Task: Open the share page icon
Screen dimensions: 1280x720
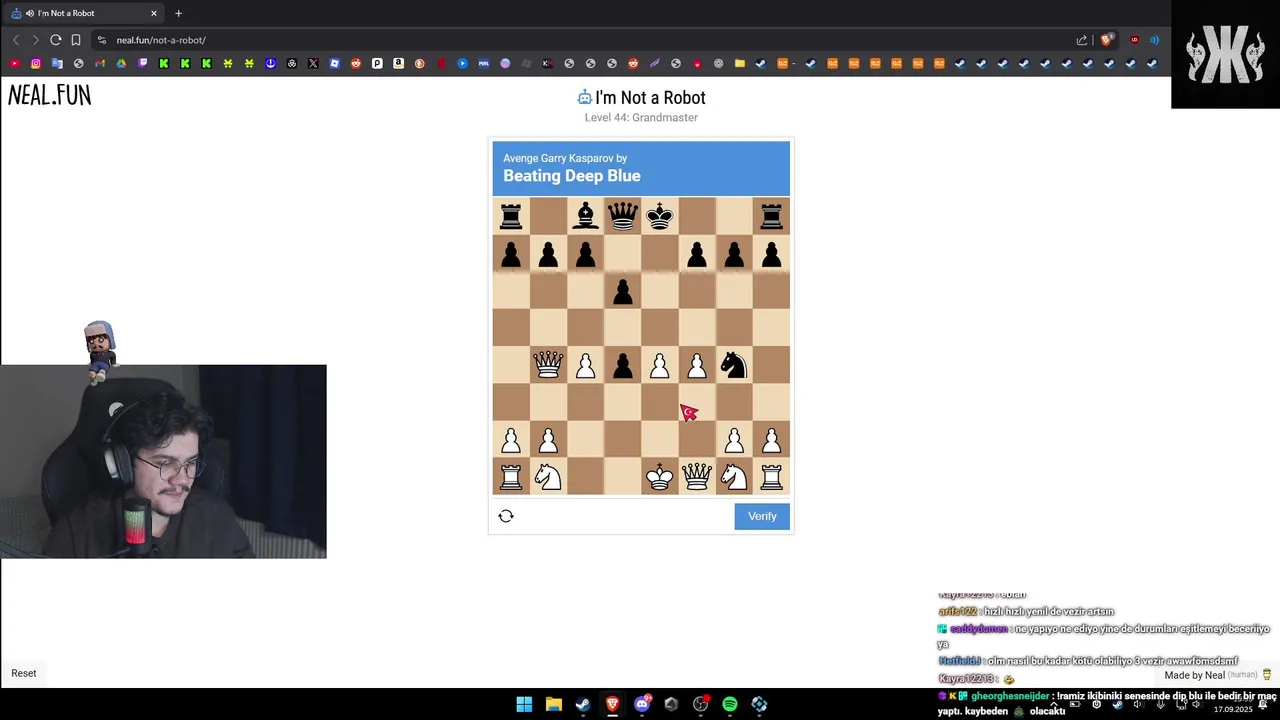Action: point(1081,40)
